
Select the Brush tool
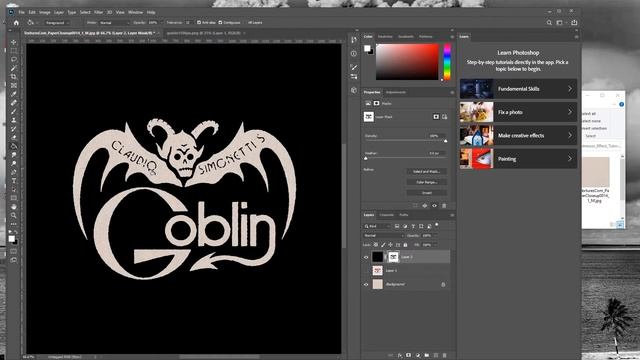coord(13,111)
